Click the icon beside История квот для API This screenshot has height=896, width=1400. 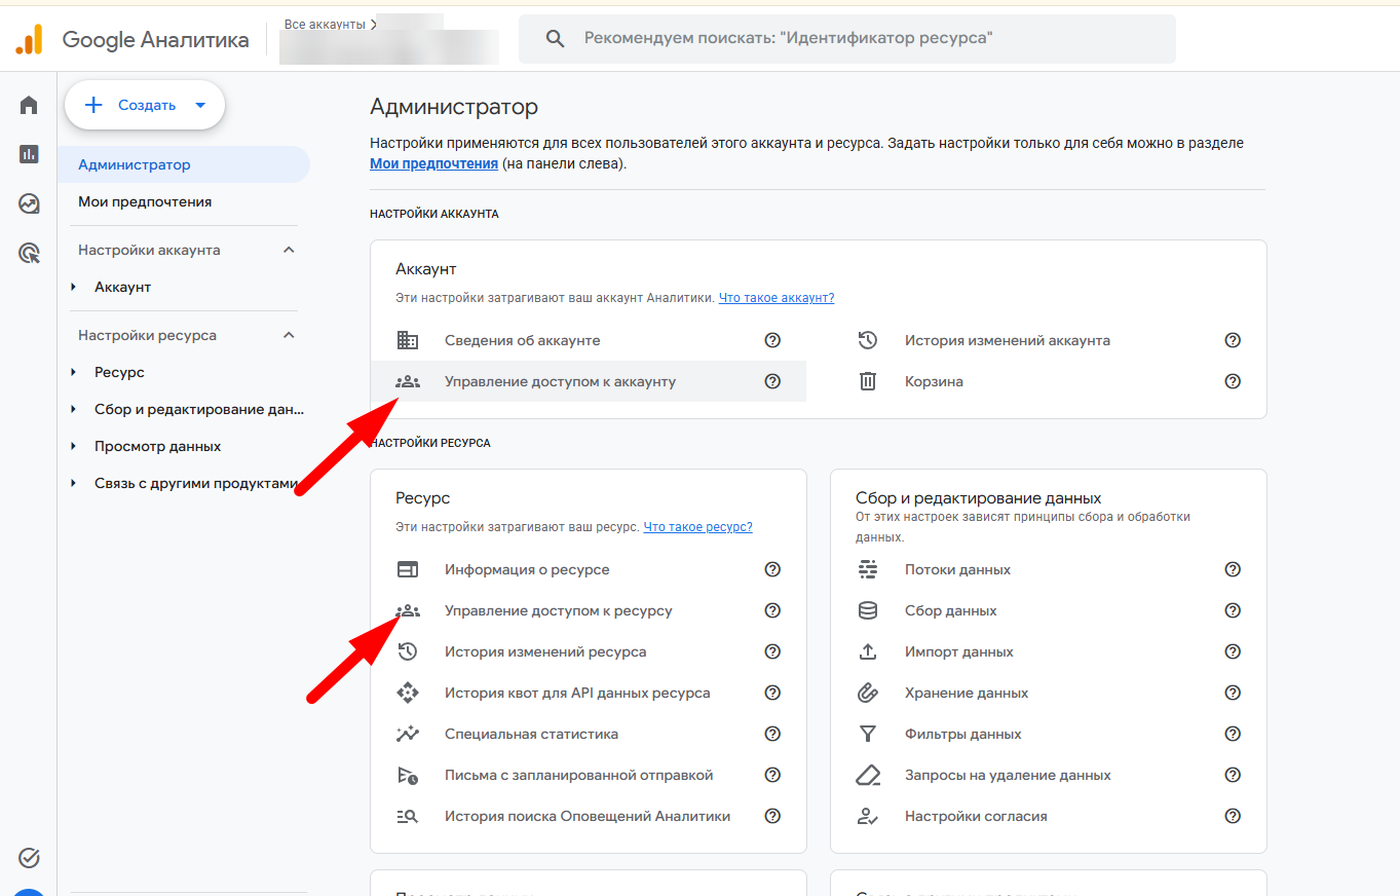coord(408,692)
